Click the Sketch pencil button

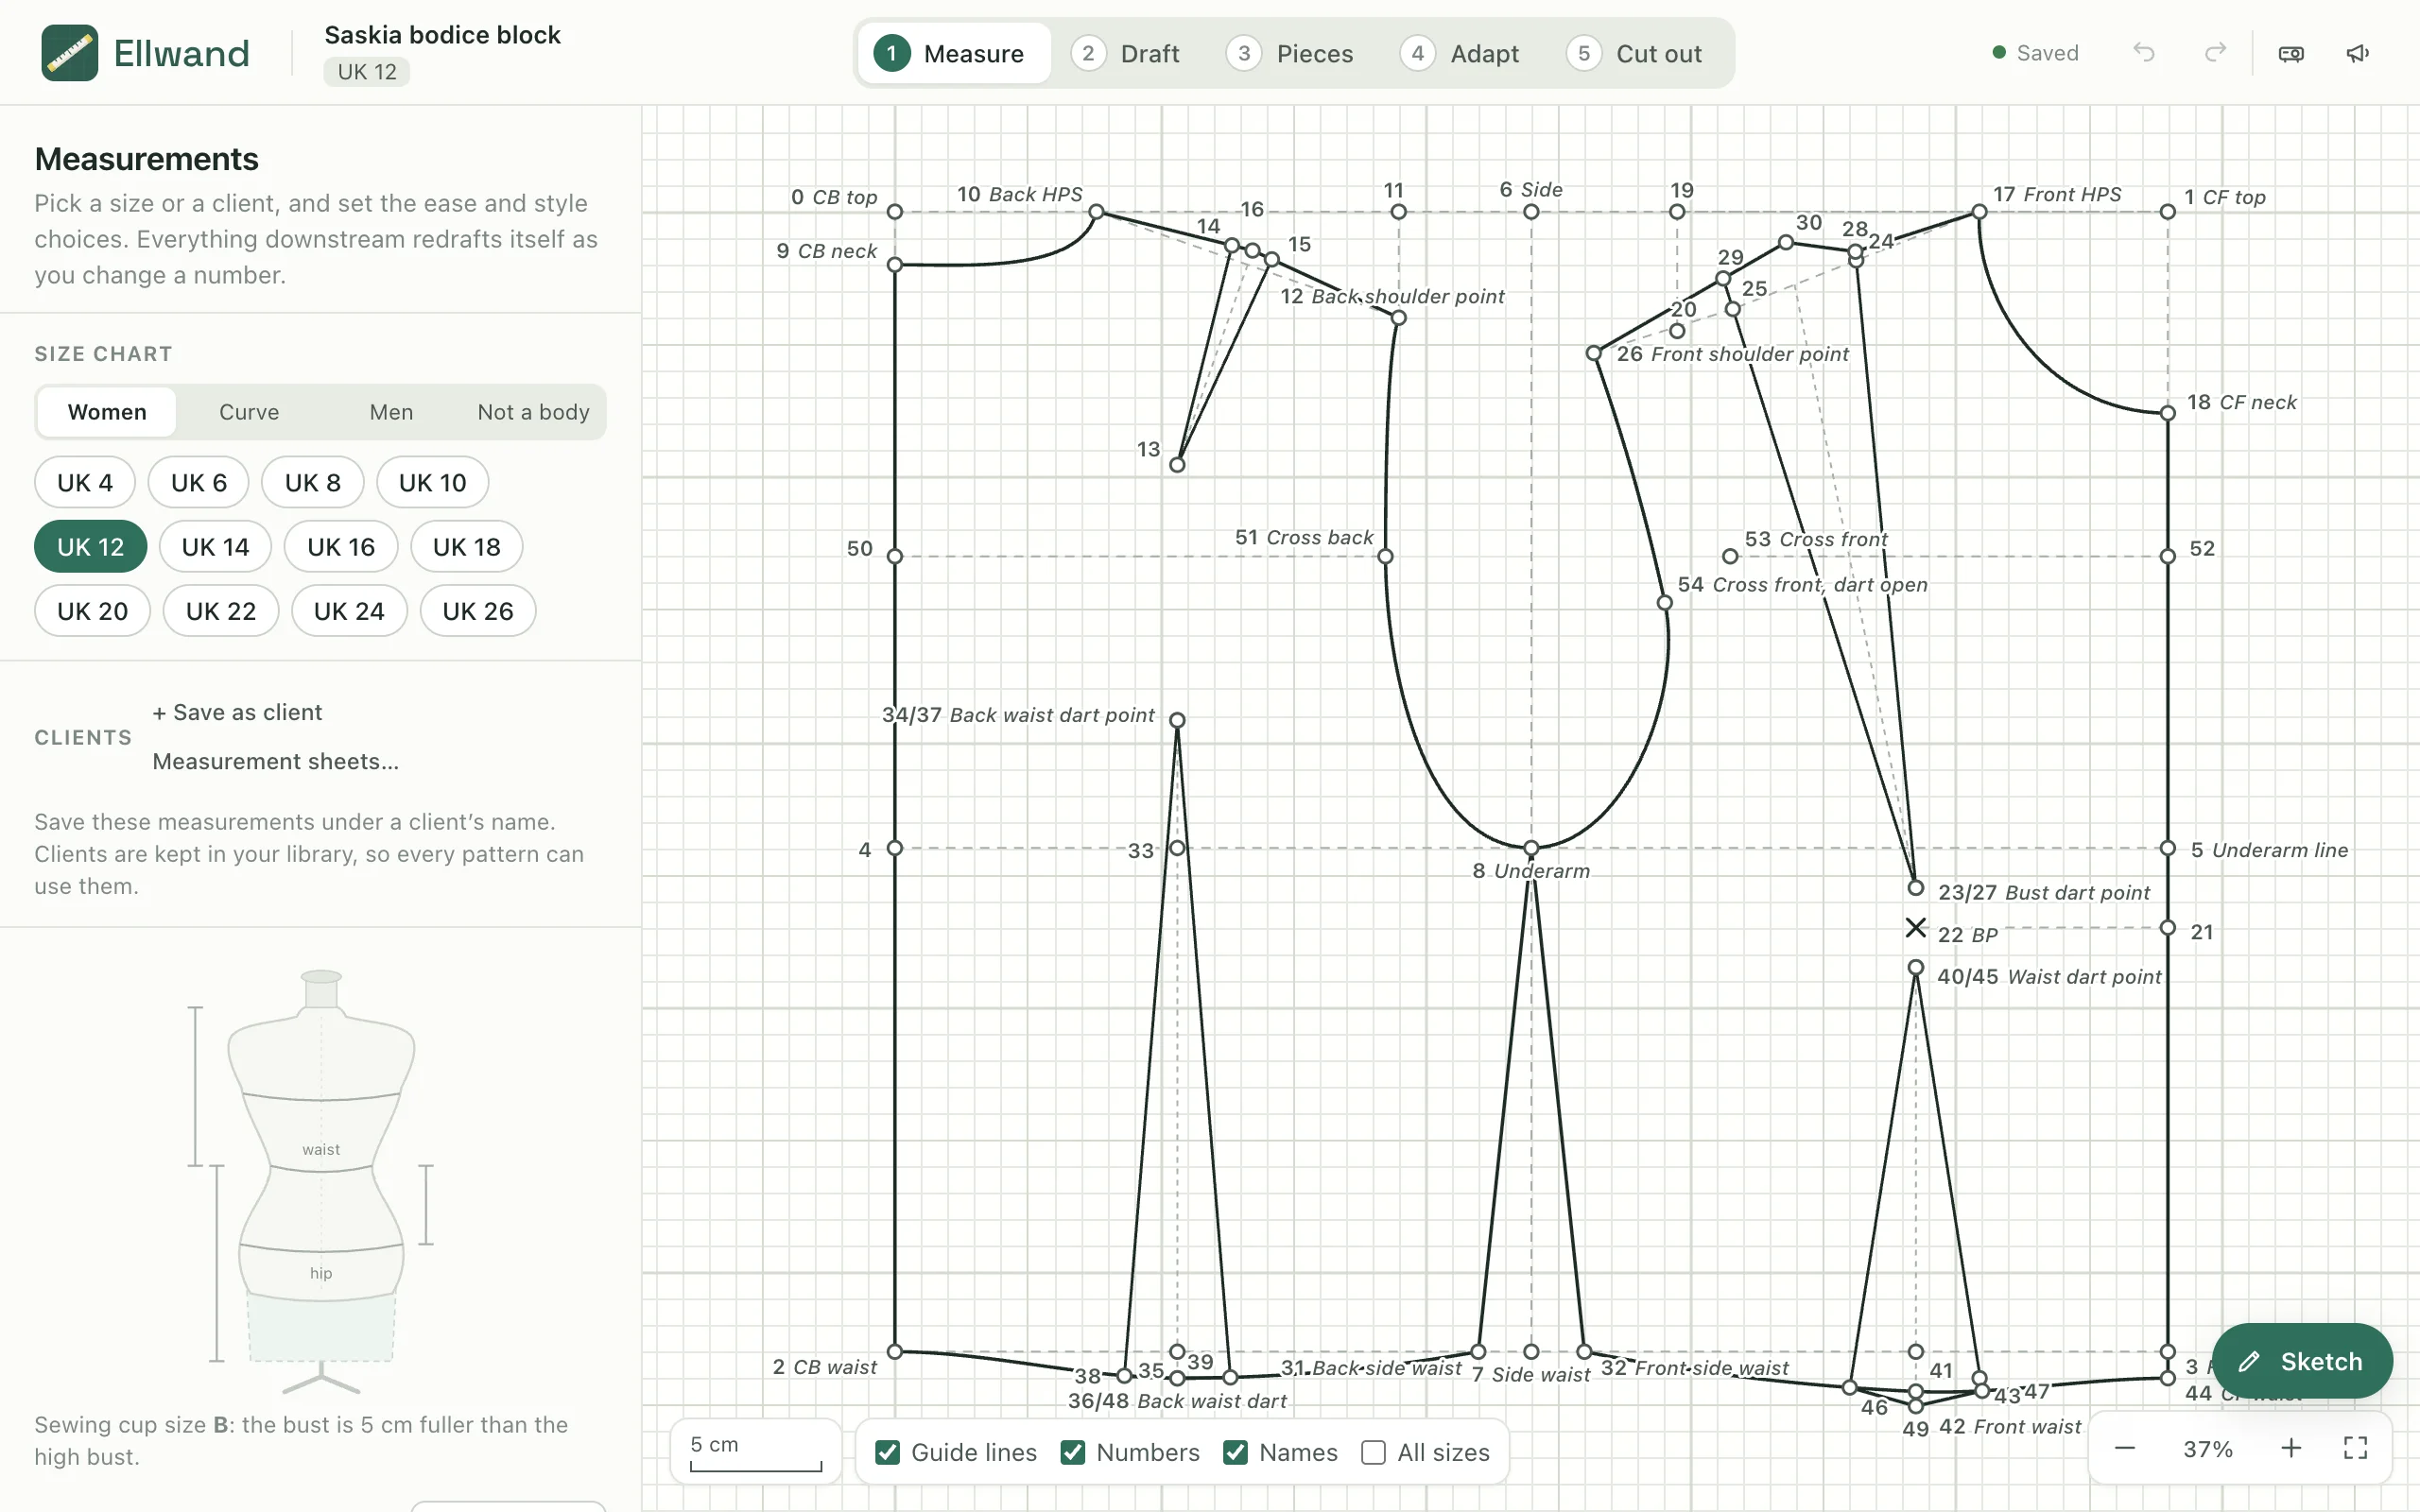tap(2302, 1361)
